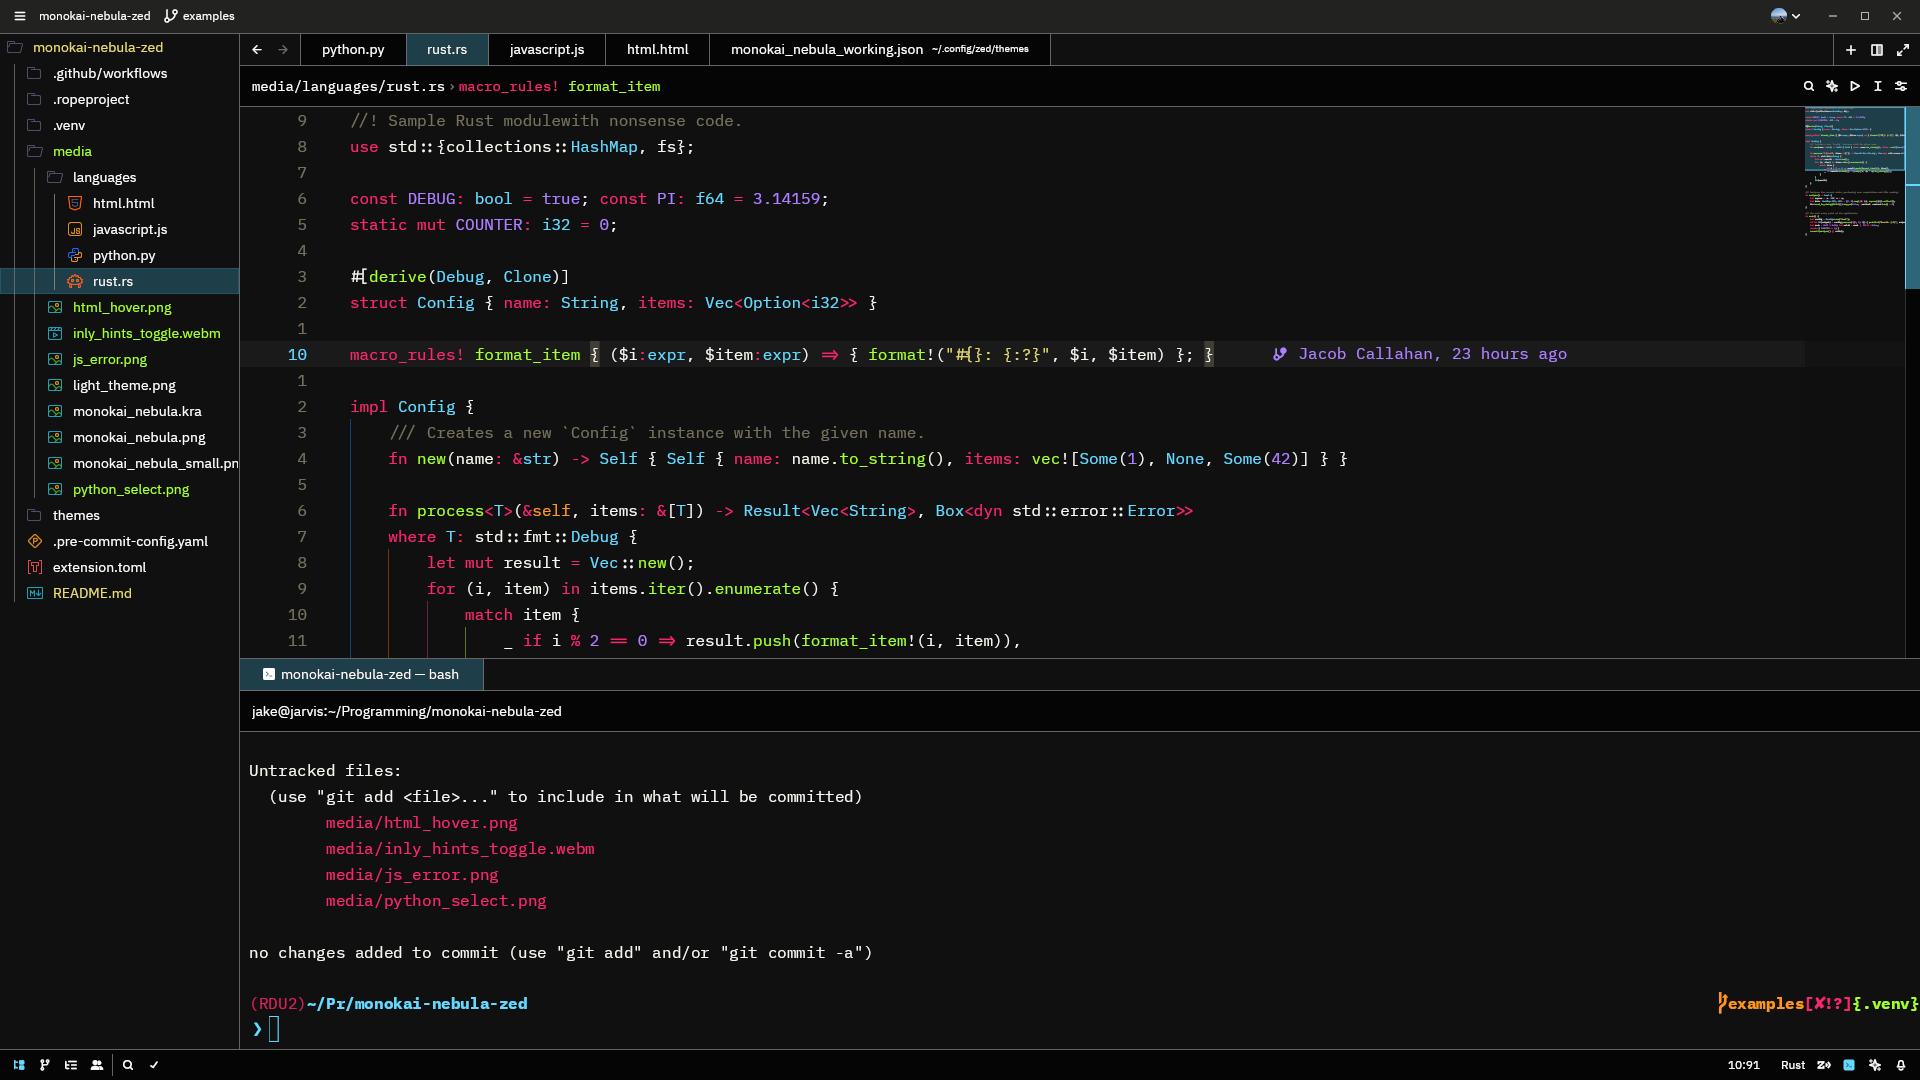Switch to the python.py tab

tap(353, 49)
